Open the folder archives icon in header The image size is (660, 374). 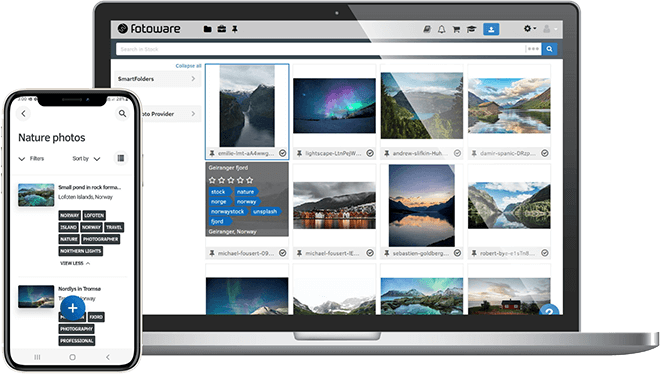coord(207,29)
